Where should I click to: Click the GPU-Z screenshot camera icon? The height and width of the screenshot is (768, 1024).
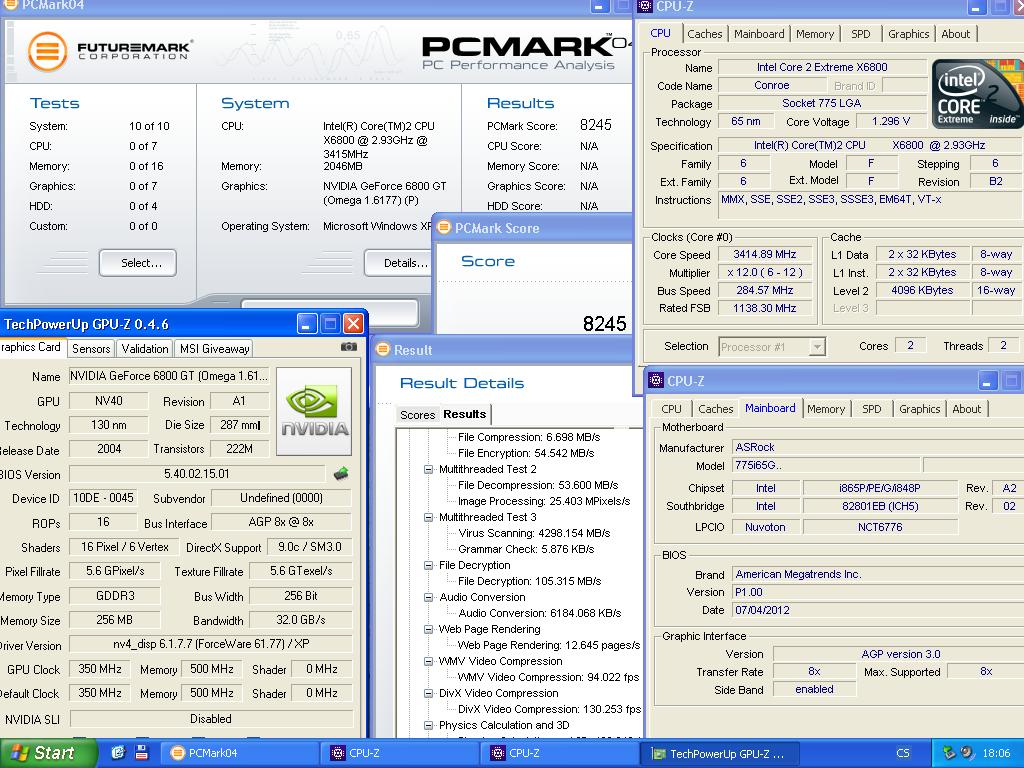coord(349,347)
